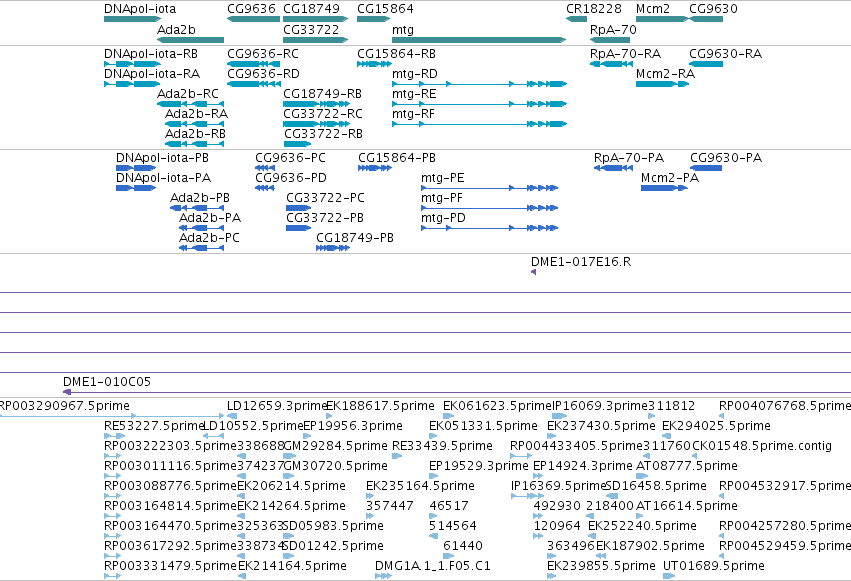Select protein CG33722-PB

[x=325, y=218]
